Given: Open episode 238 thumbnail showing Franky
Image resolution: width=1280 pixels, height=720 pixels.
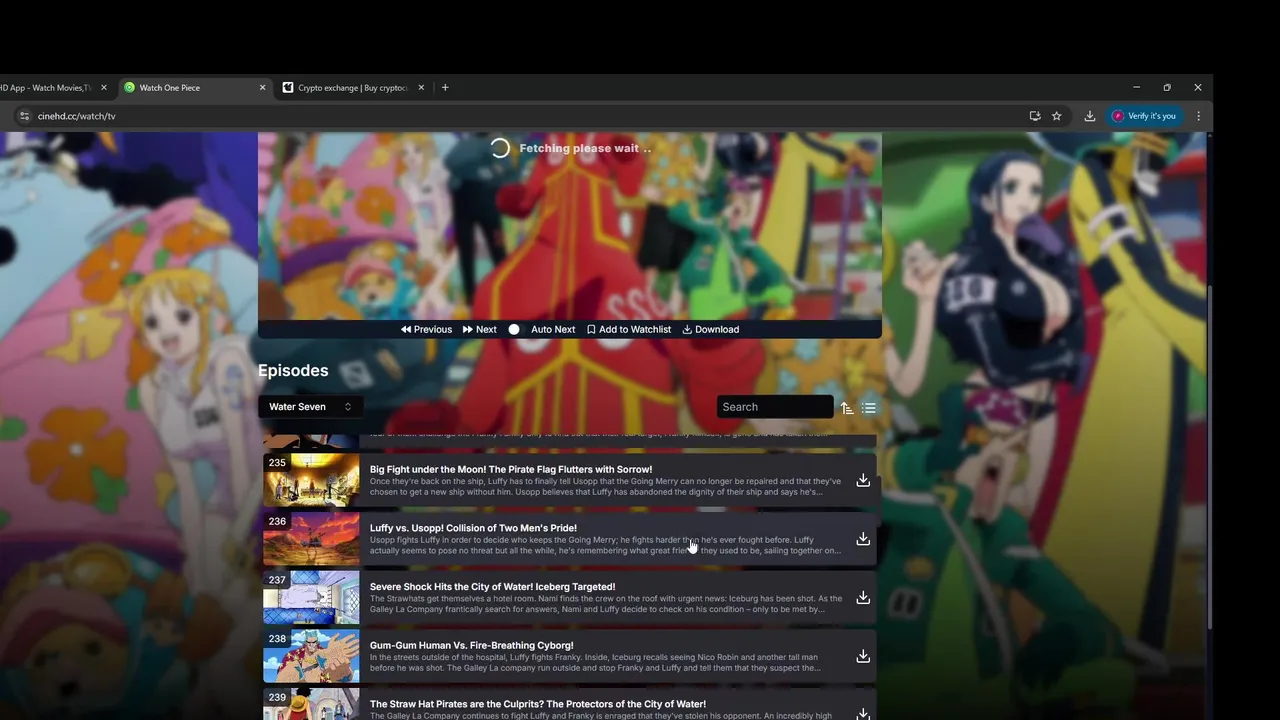Looking at the screenshot, I should pyautogui.click(x=311, y=656).
